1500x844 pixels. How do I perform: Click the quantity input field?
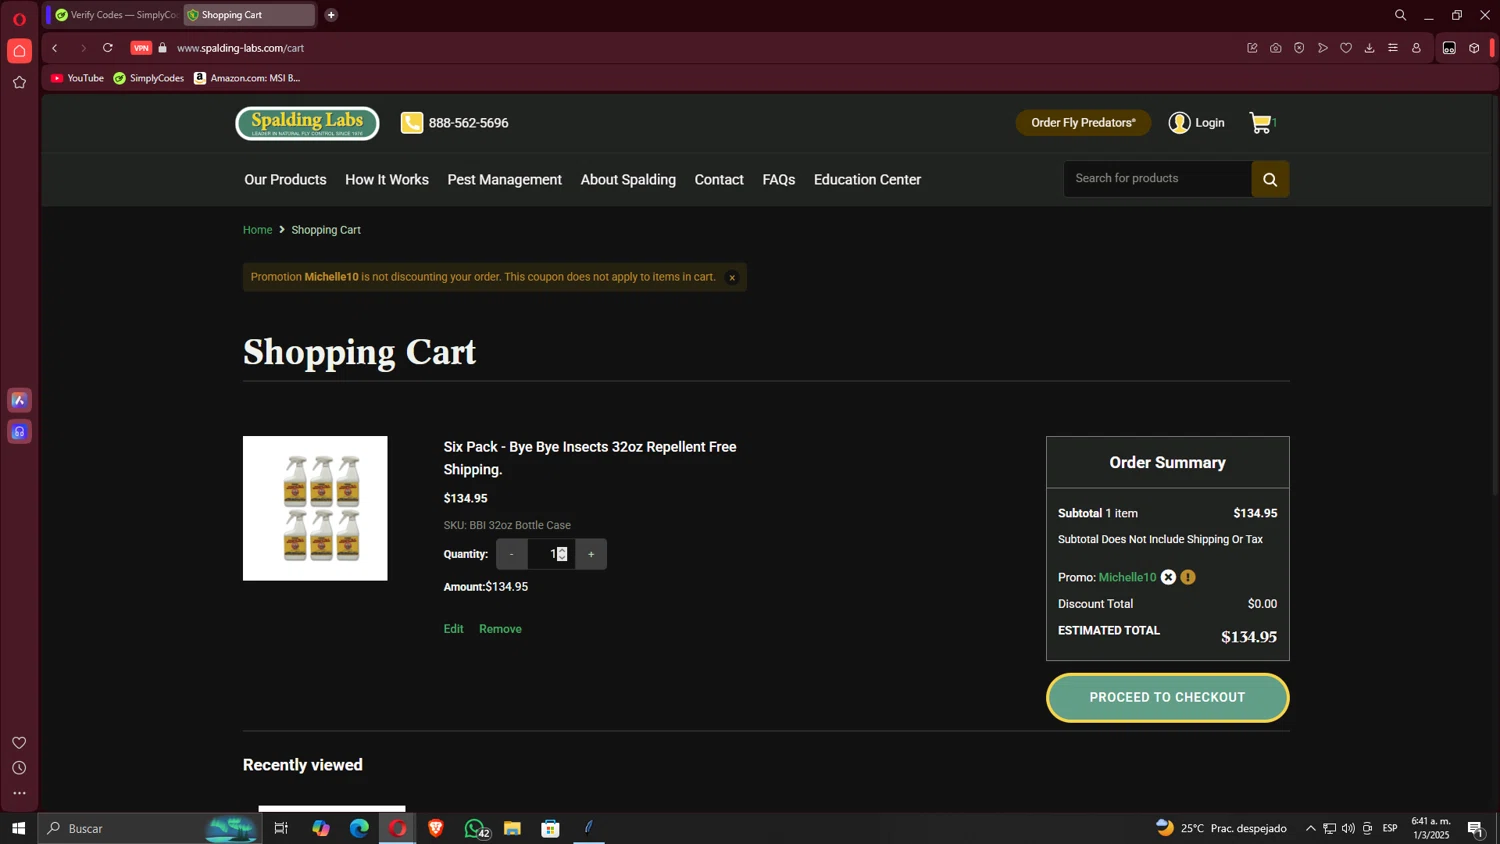pyautogui.click(x=552, y=554)
